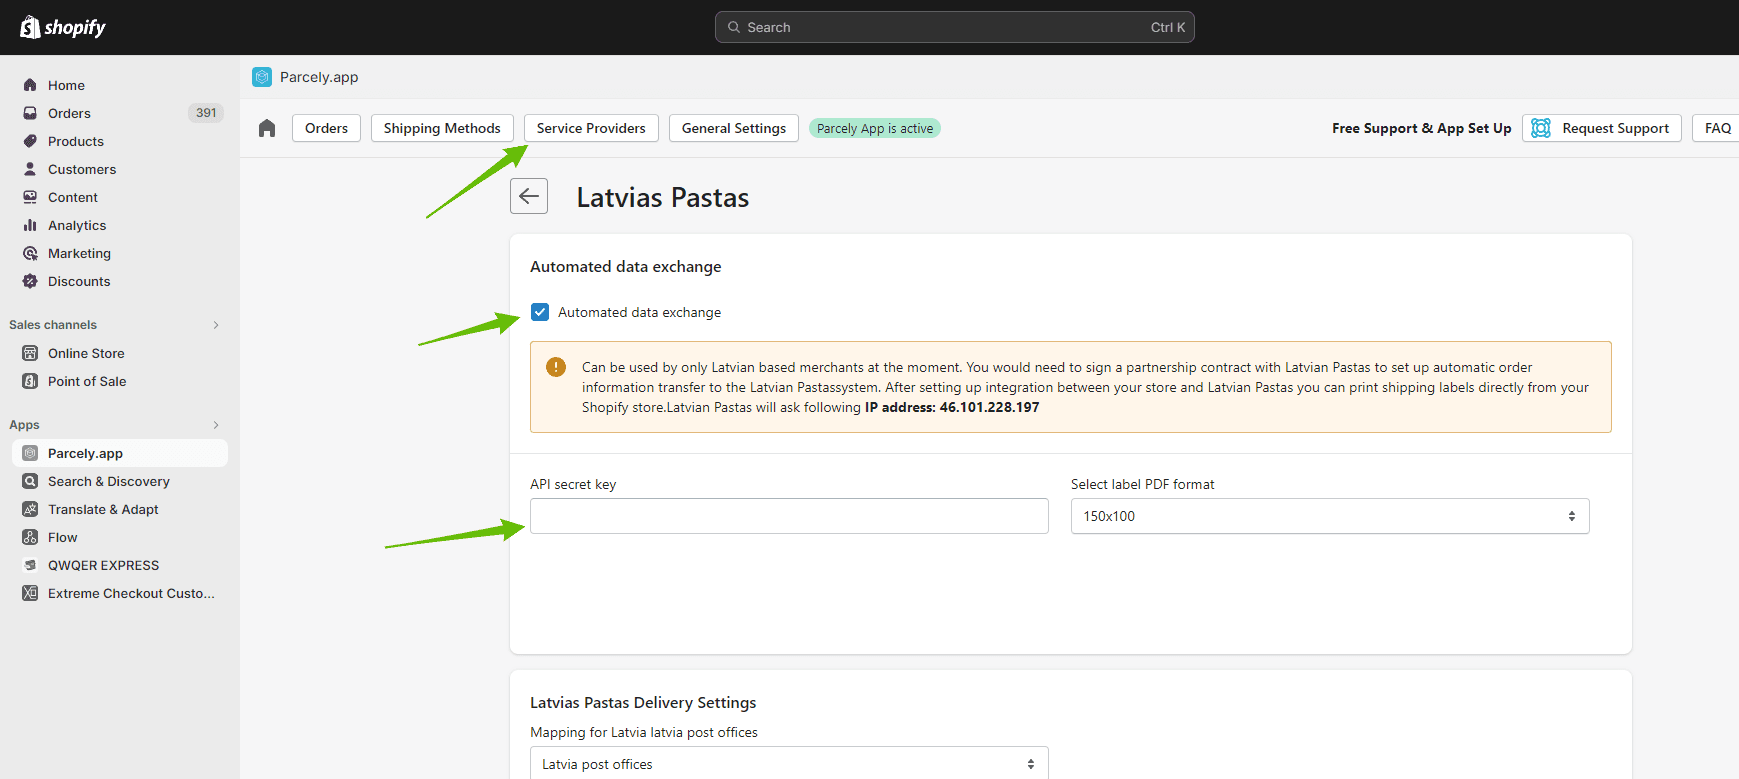Click the back arrow beside Latvias Pastas
This screenshot has height=779, width=1739.
coord(529,196)
